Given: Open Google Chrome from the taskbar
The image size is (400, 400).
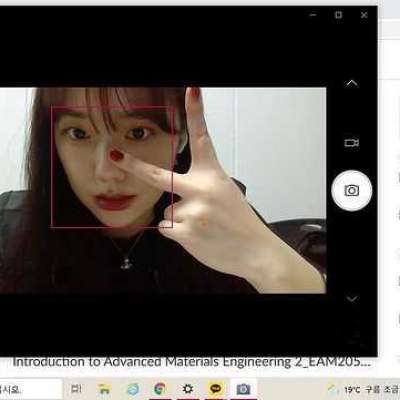Looking at the screenshot, I should point(160,389).
